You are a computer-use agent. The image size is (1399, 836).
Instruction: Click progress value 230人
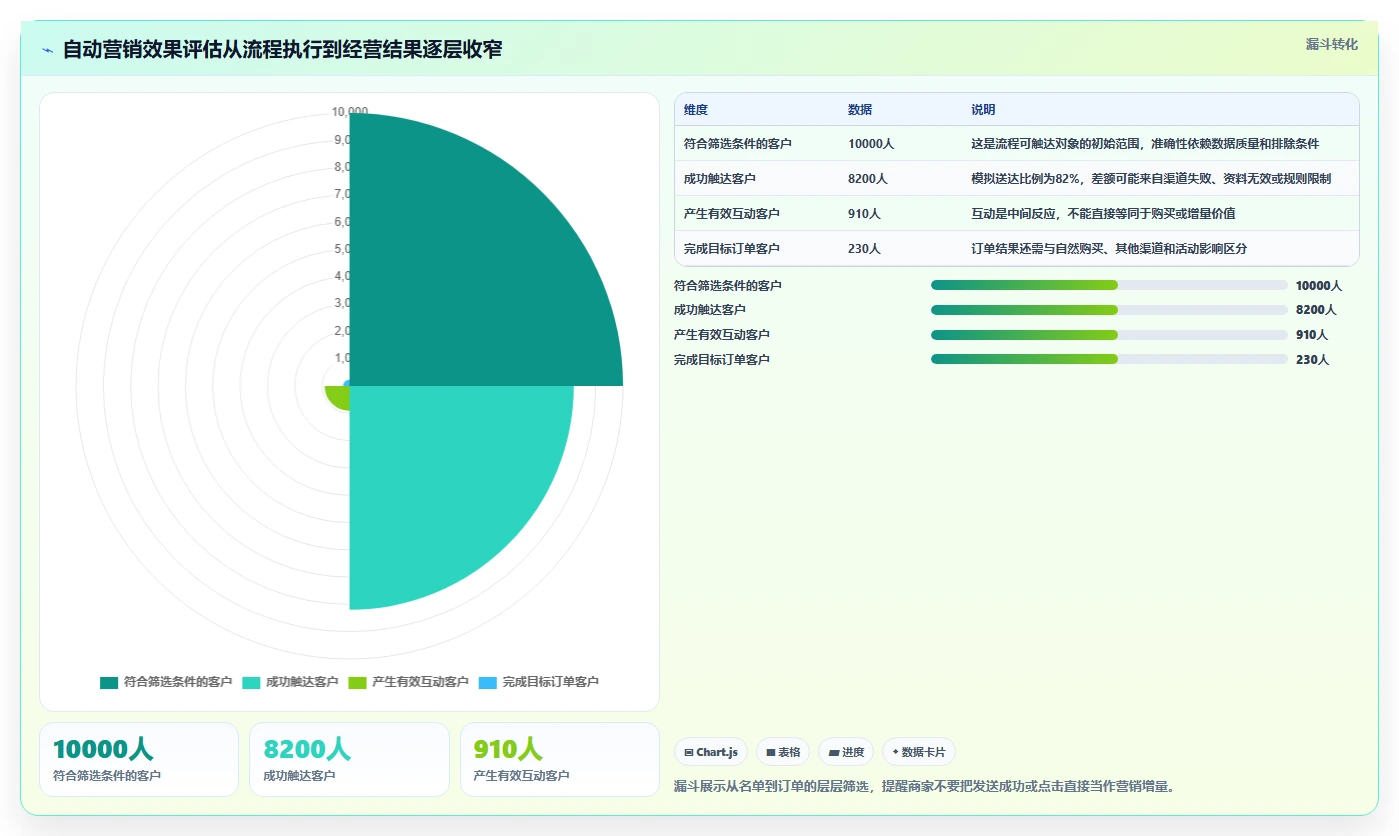(1312, 359)
